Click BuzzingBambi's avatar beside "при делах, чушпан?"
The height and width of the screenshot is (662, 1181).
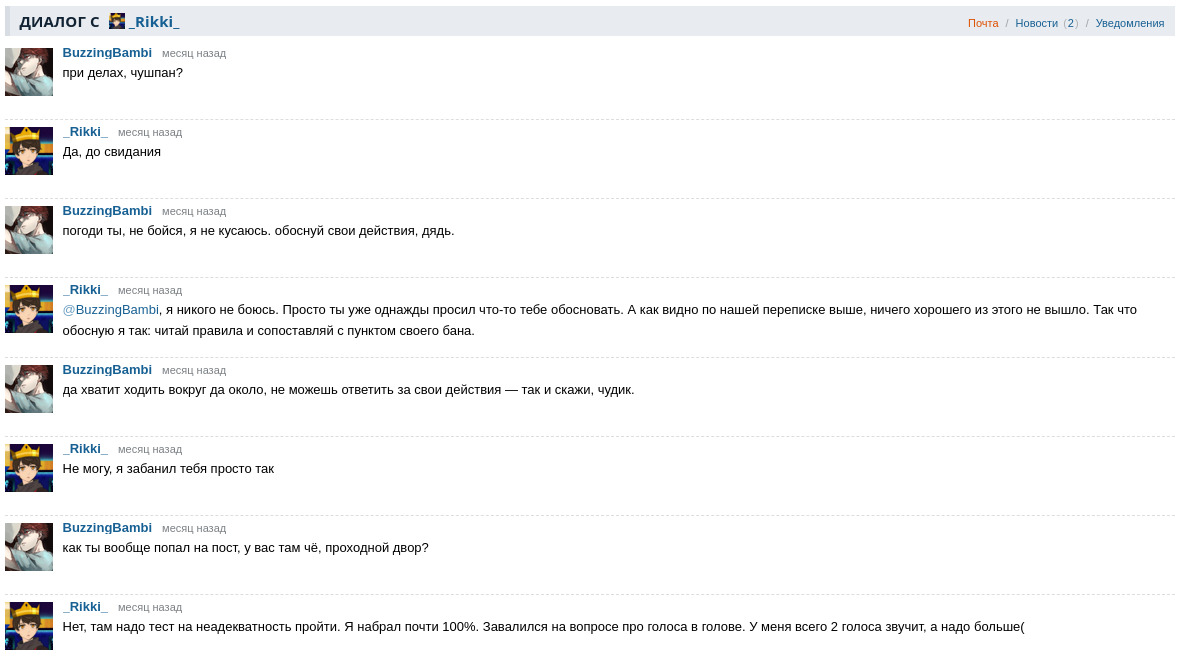click(x=29, y=72)
